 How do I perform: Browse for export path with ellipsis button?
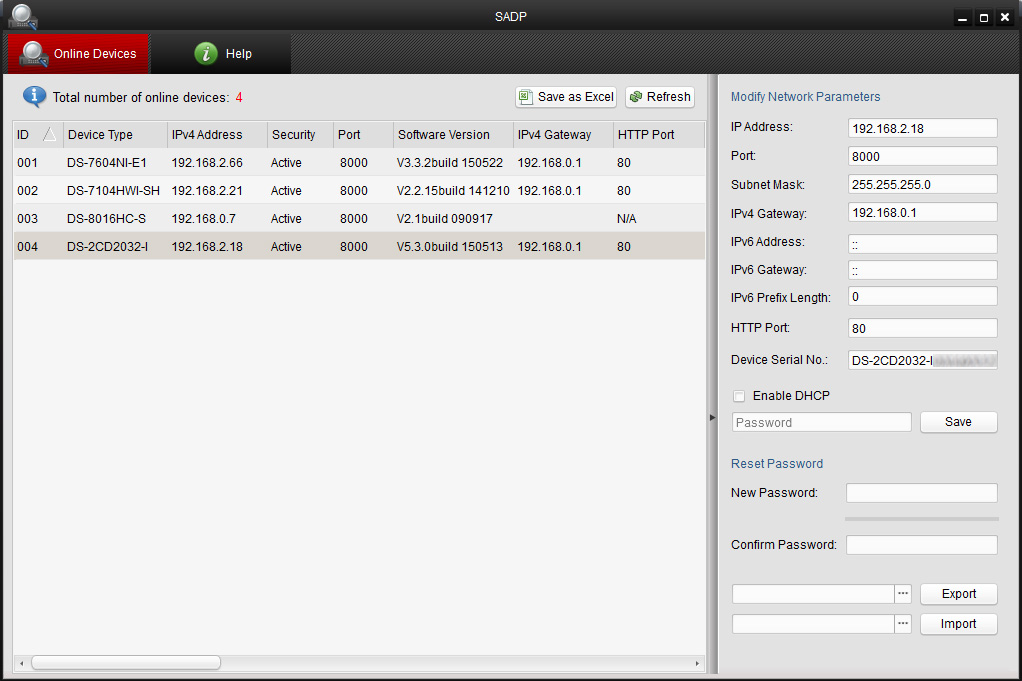coord(903,594)
